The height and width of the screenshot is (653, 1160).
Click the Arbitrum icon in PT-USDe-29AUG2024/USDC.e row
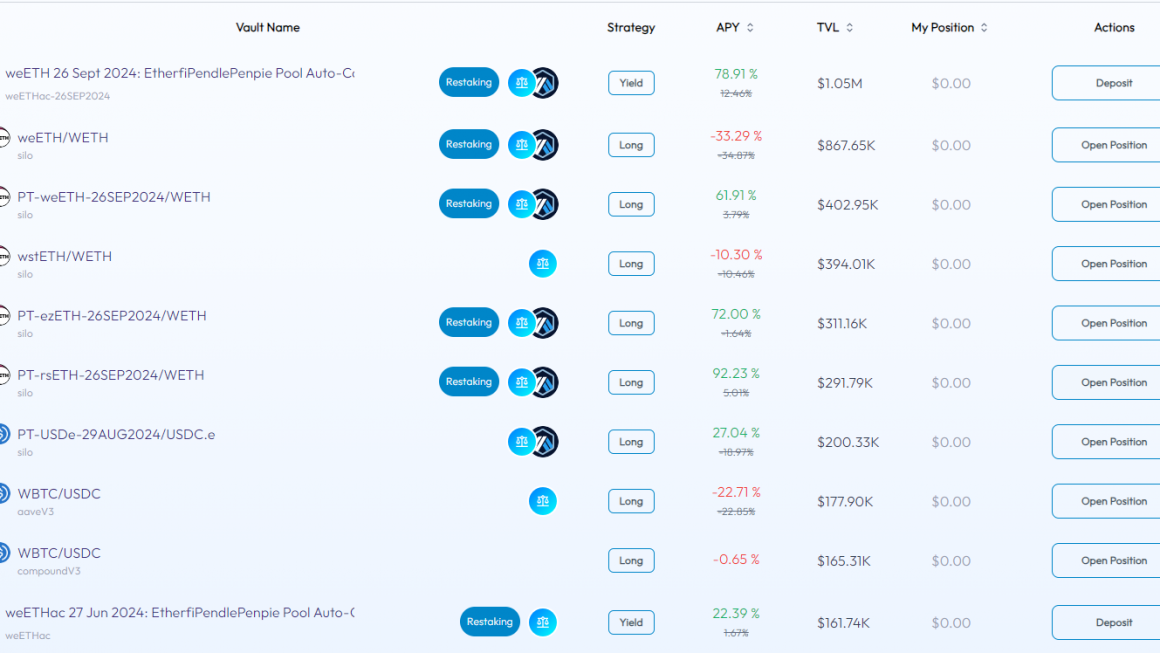click(544, 441)
